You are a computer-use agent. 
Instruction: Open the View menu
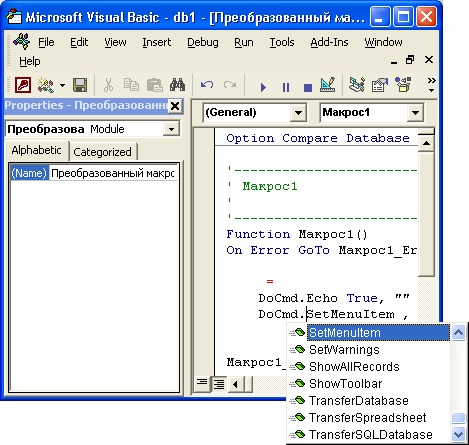115,42
